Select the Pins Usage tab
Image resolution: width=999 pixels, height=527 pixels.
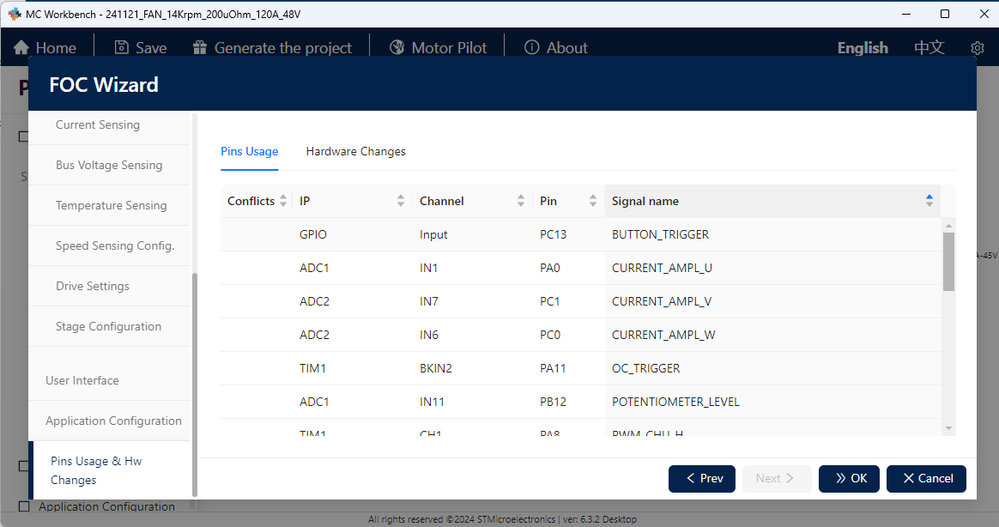click(x=249, y=152)
